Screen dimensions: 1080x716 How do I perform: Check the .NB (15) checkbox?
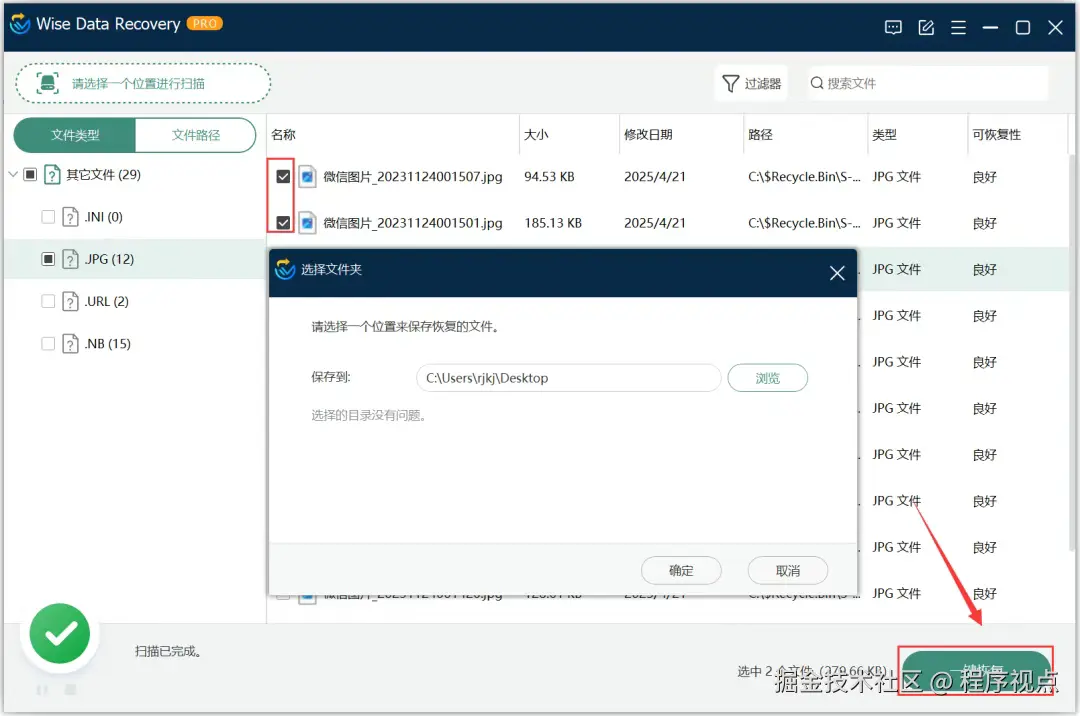click(48, 344)
